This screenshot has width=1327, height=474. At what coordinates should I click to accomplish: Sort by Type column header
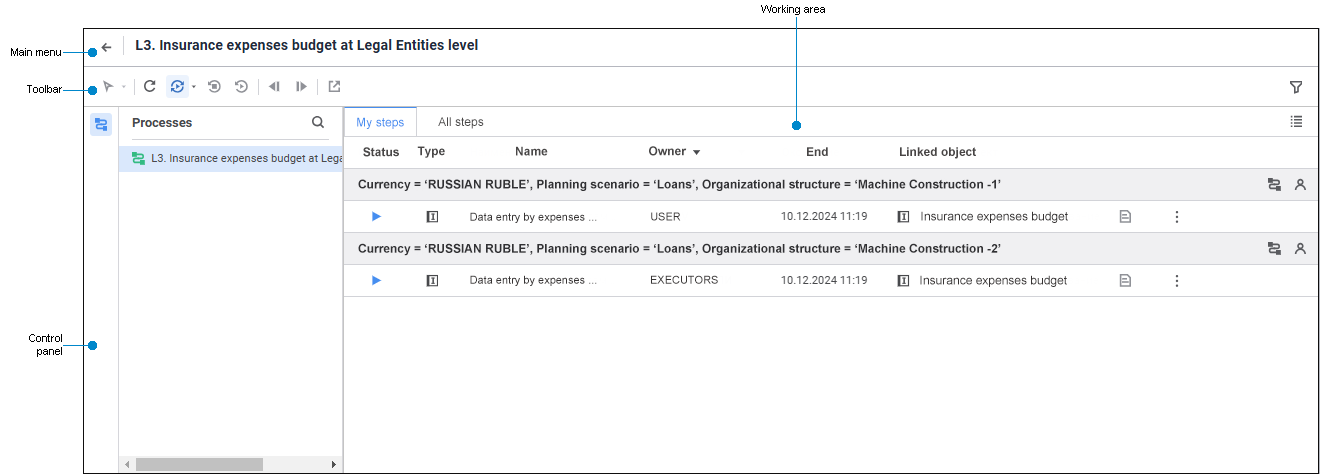click(431, 152)
